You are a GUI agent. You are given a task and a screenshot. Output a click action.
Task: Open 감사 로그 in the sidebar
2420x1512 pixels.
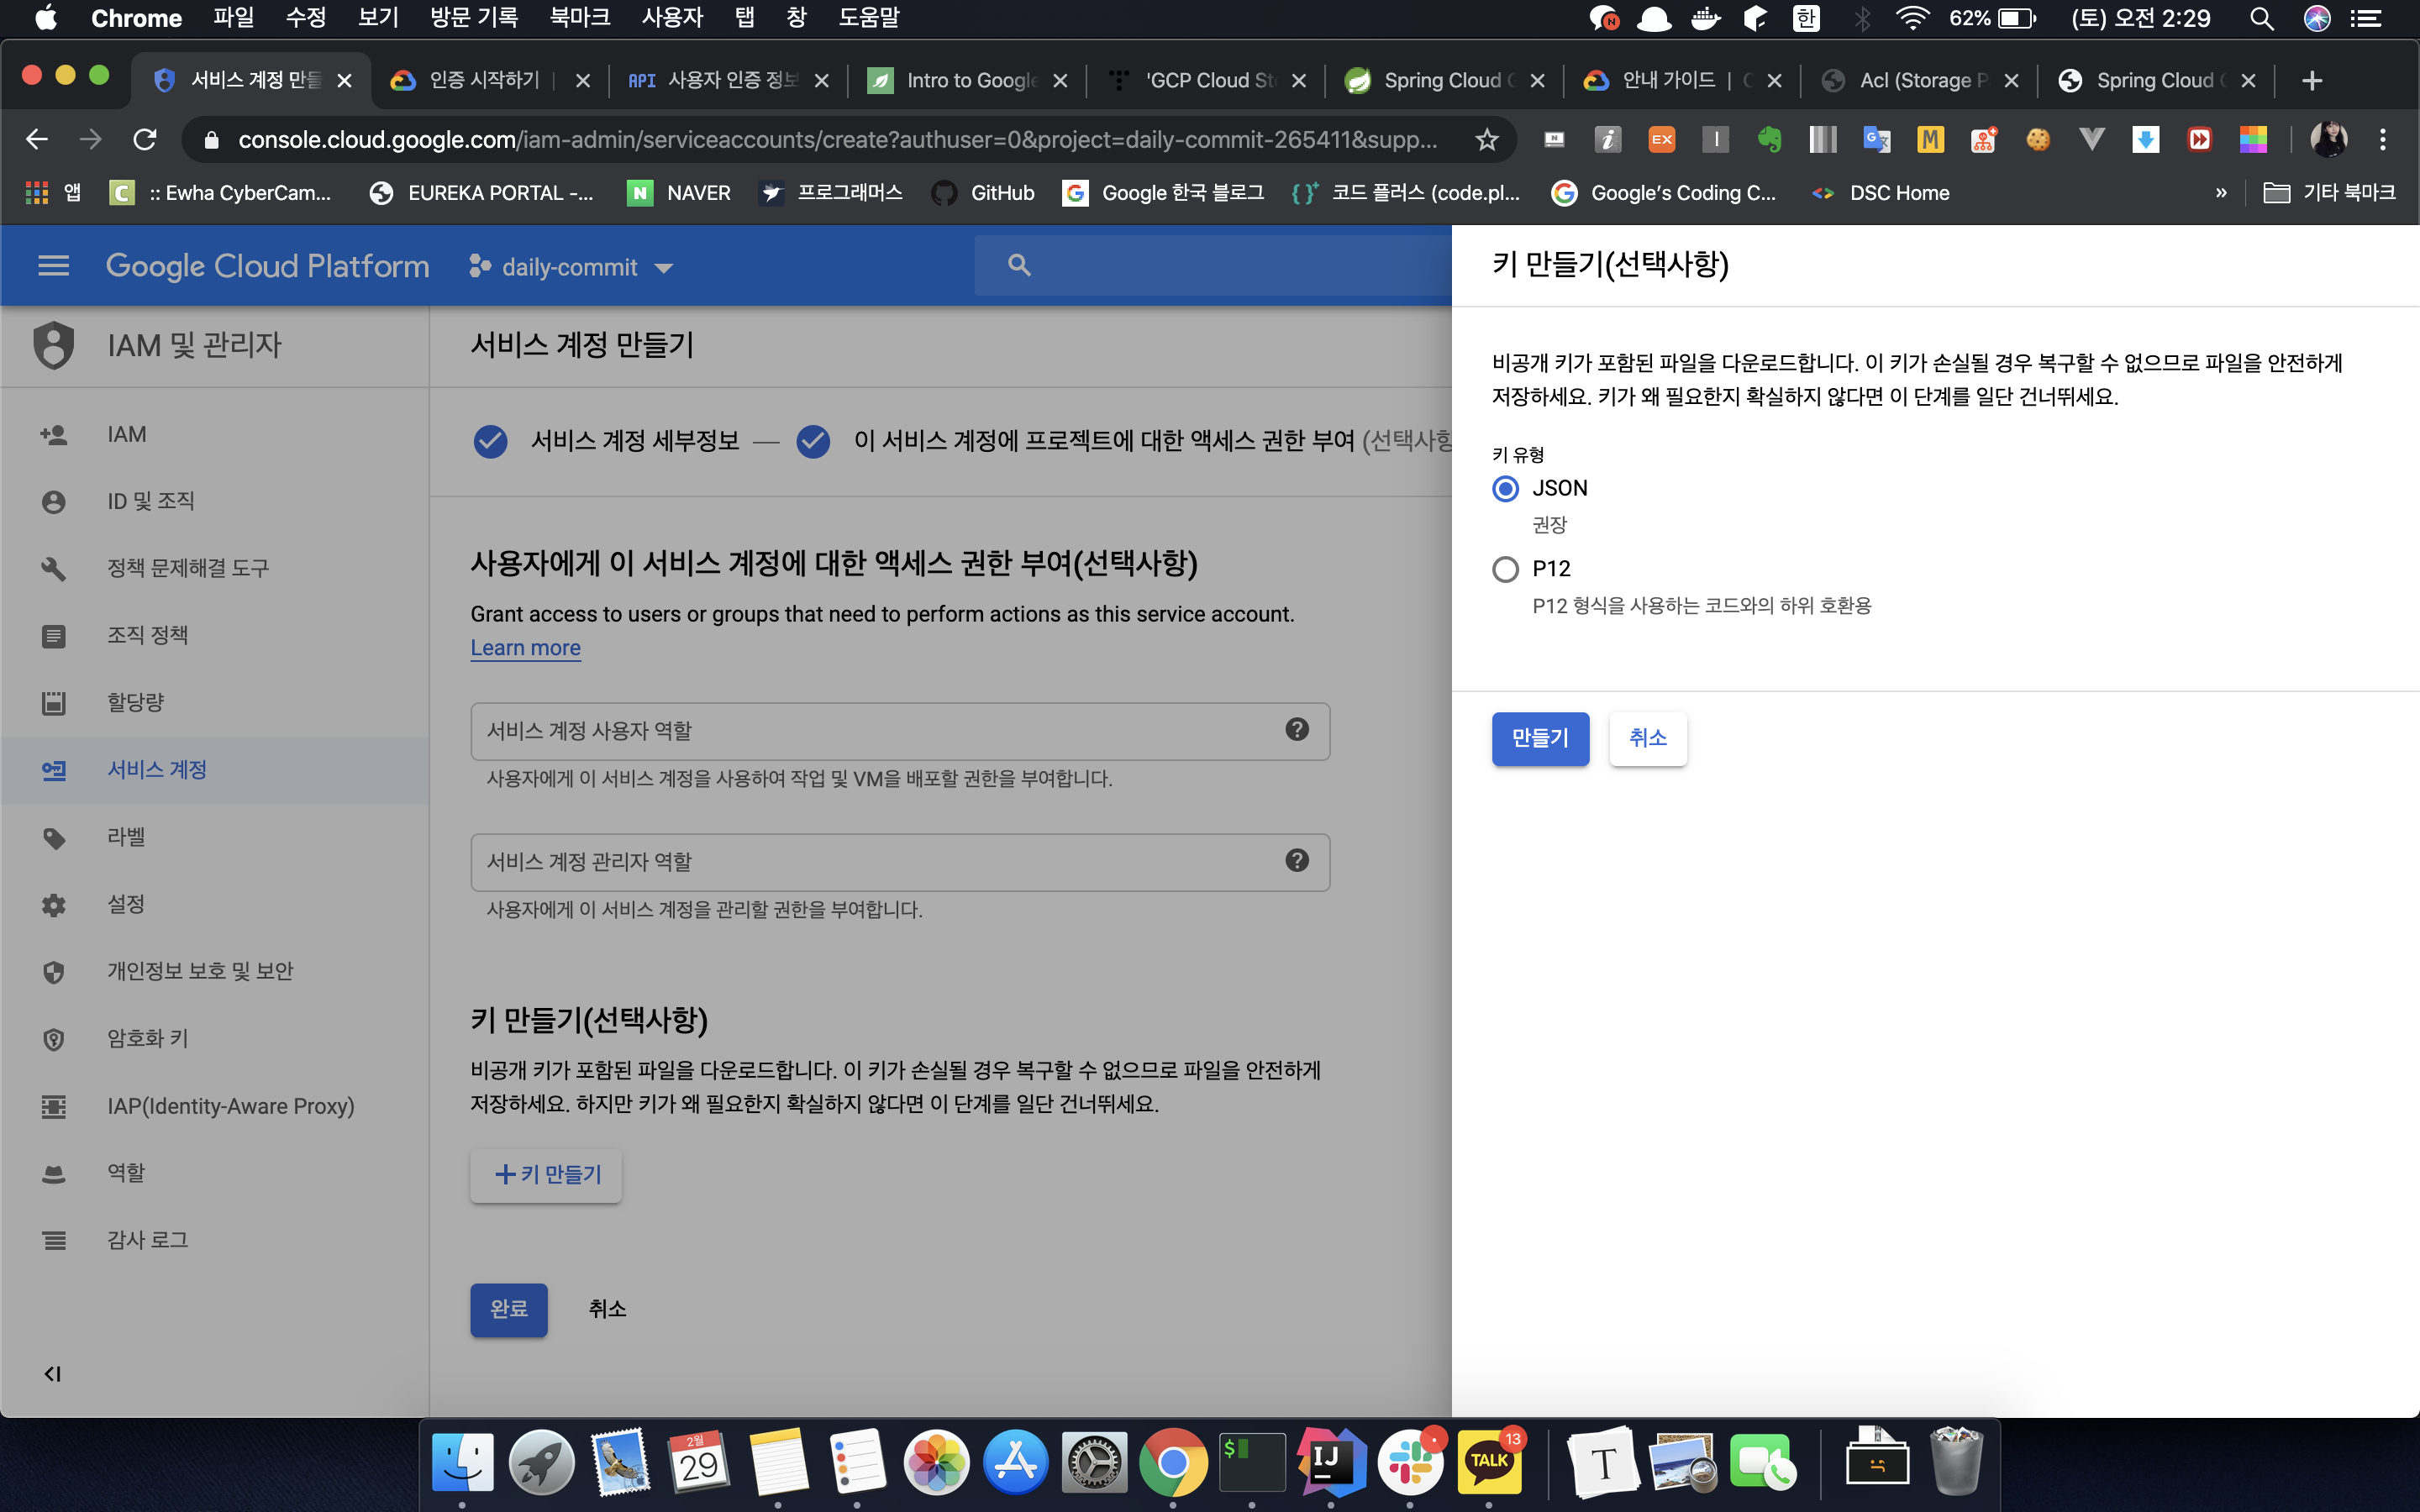coord(147,1240)
